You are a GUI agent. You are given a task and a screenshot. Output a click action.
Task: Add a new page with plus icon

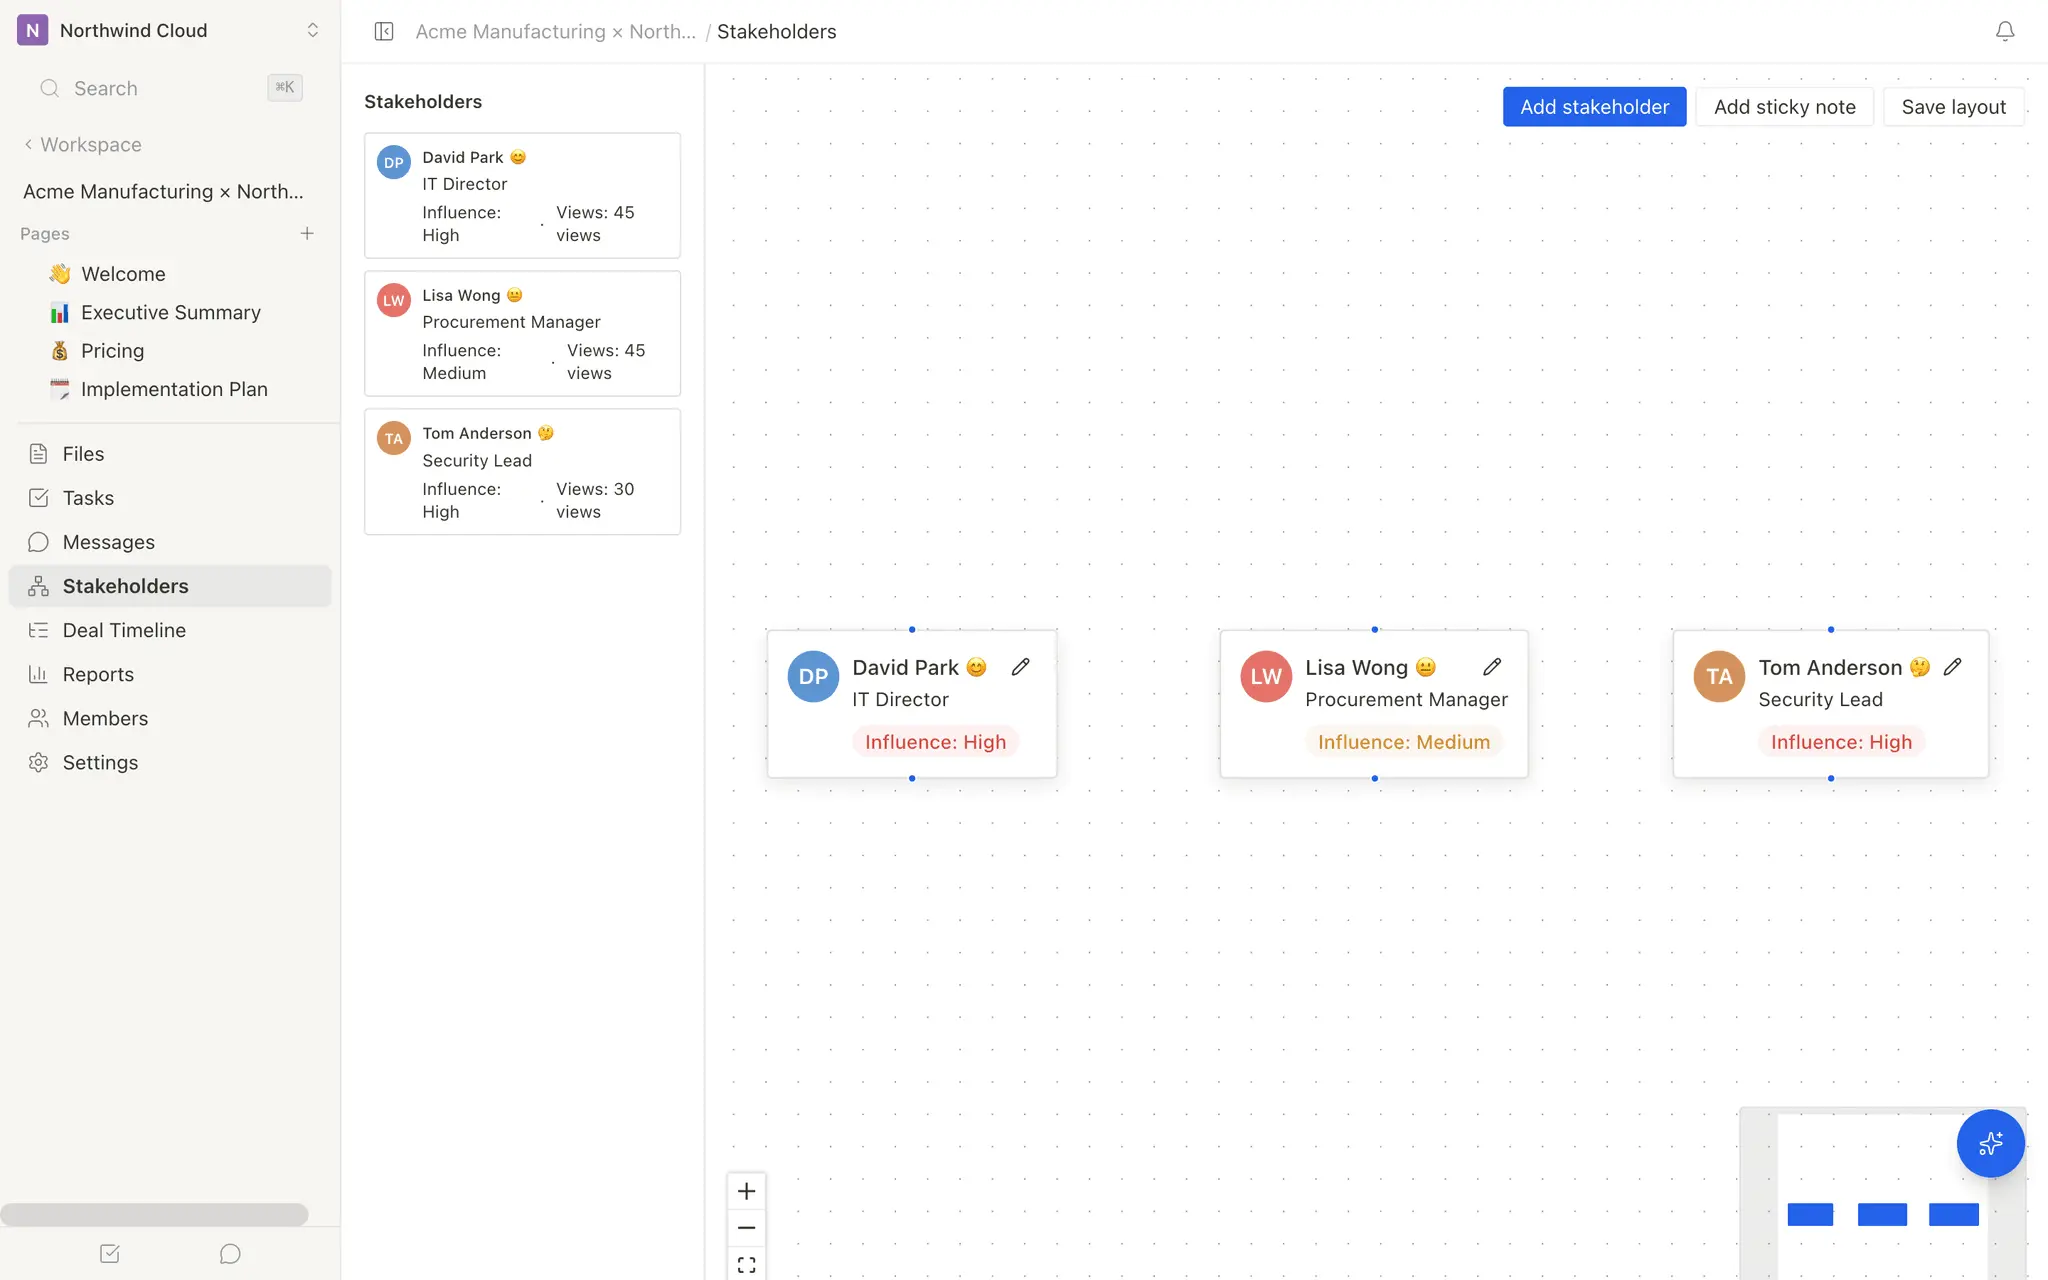(307, 233)
